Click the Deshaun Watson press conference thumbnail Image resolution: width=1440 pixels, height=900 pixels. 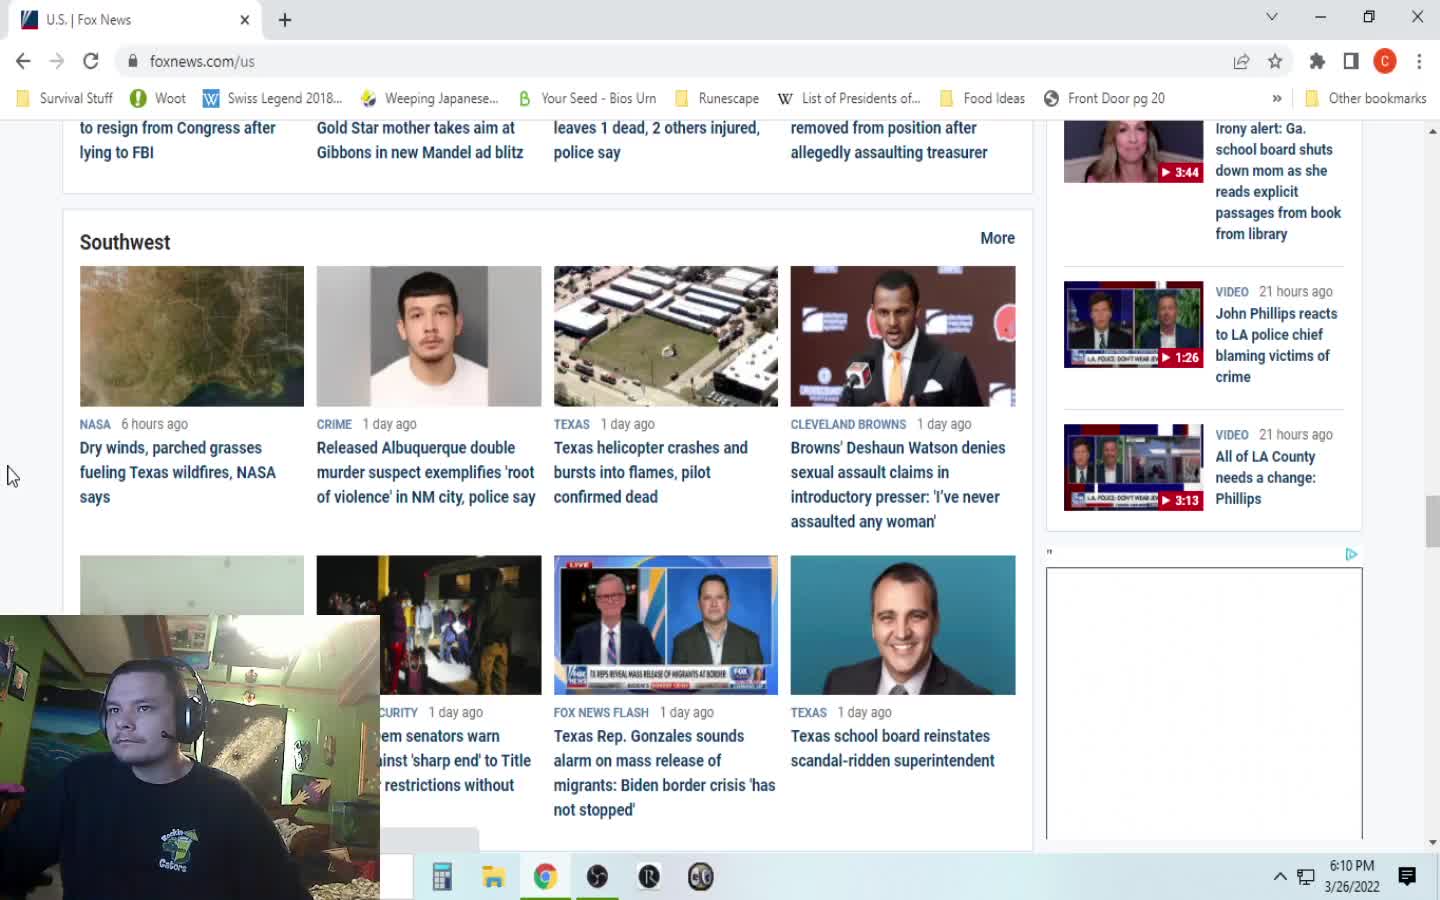903,336
